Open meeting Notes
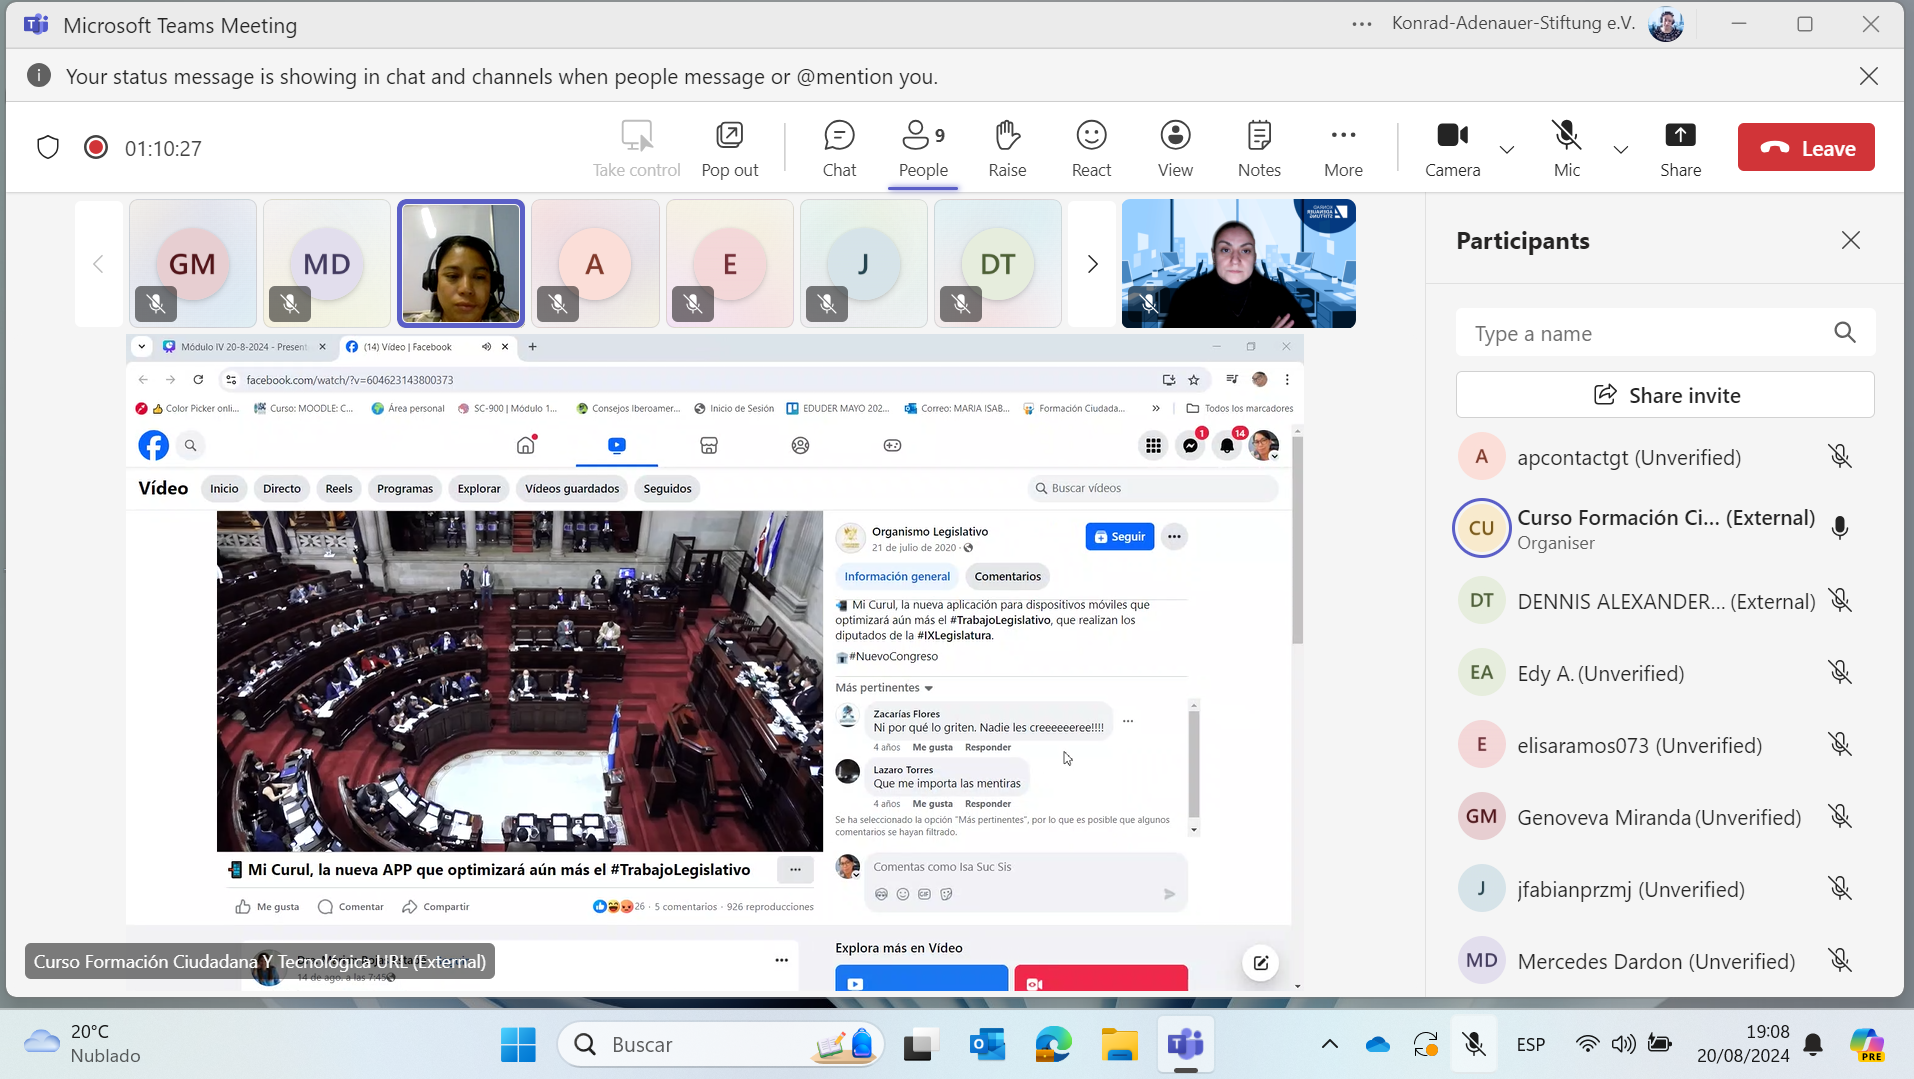 1258,148
